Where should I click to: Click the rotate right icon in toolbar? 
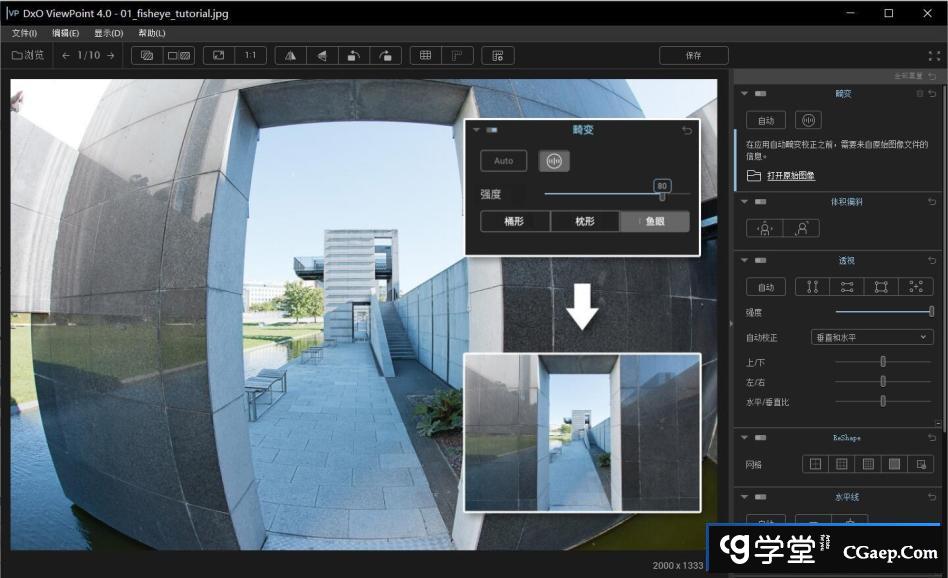click(385, 56)
